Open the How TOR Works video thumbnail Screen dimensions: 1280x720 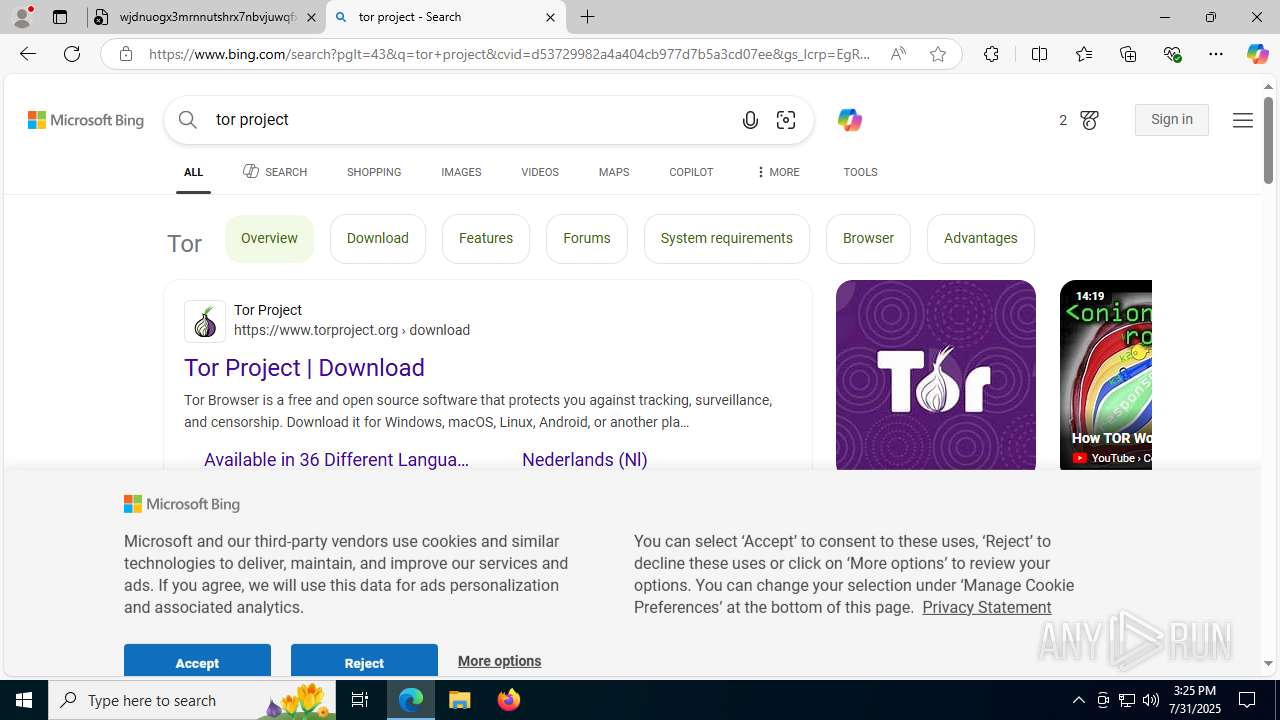pyautogui.click(x=1106, y=374)
